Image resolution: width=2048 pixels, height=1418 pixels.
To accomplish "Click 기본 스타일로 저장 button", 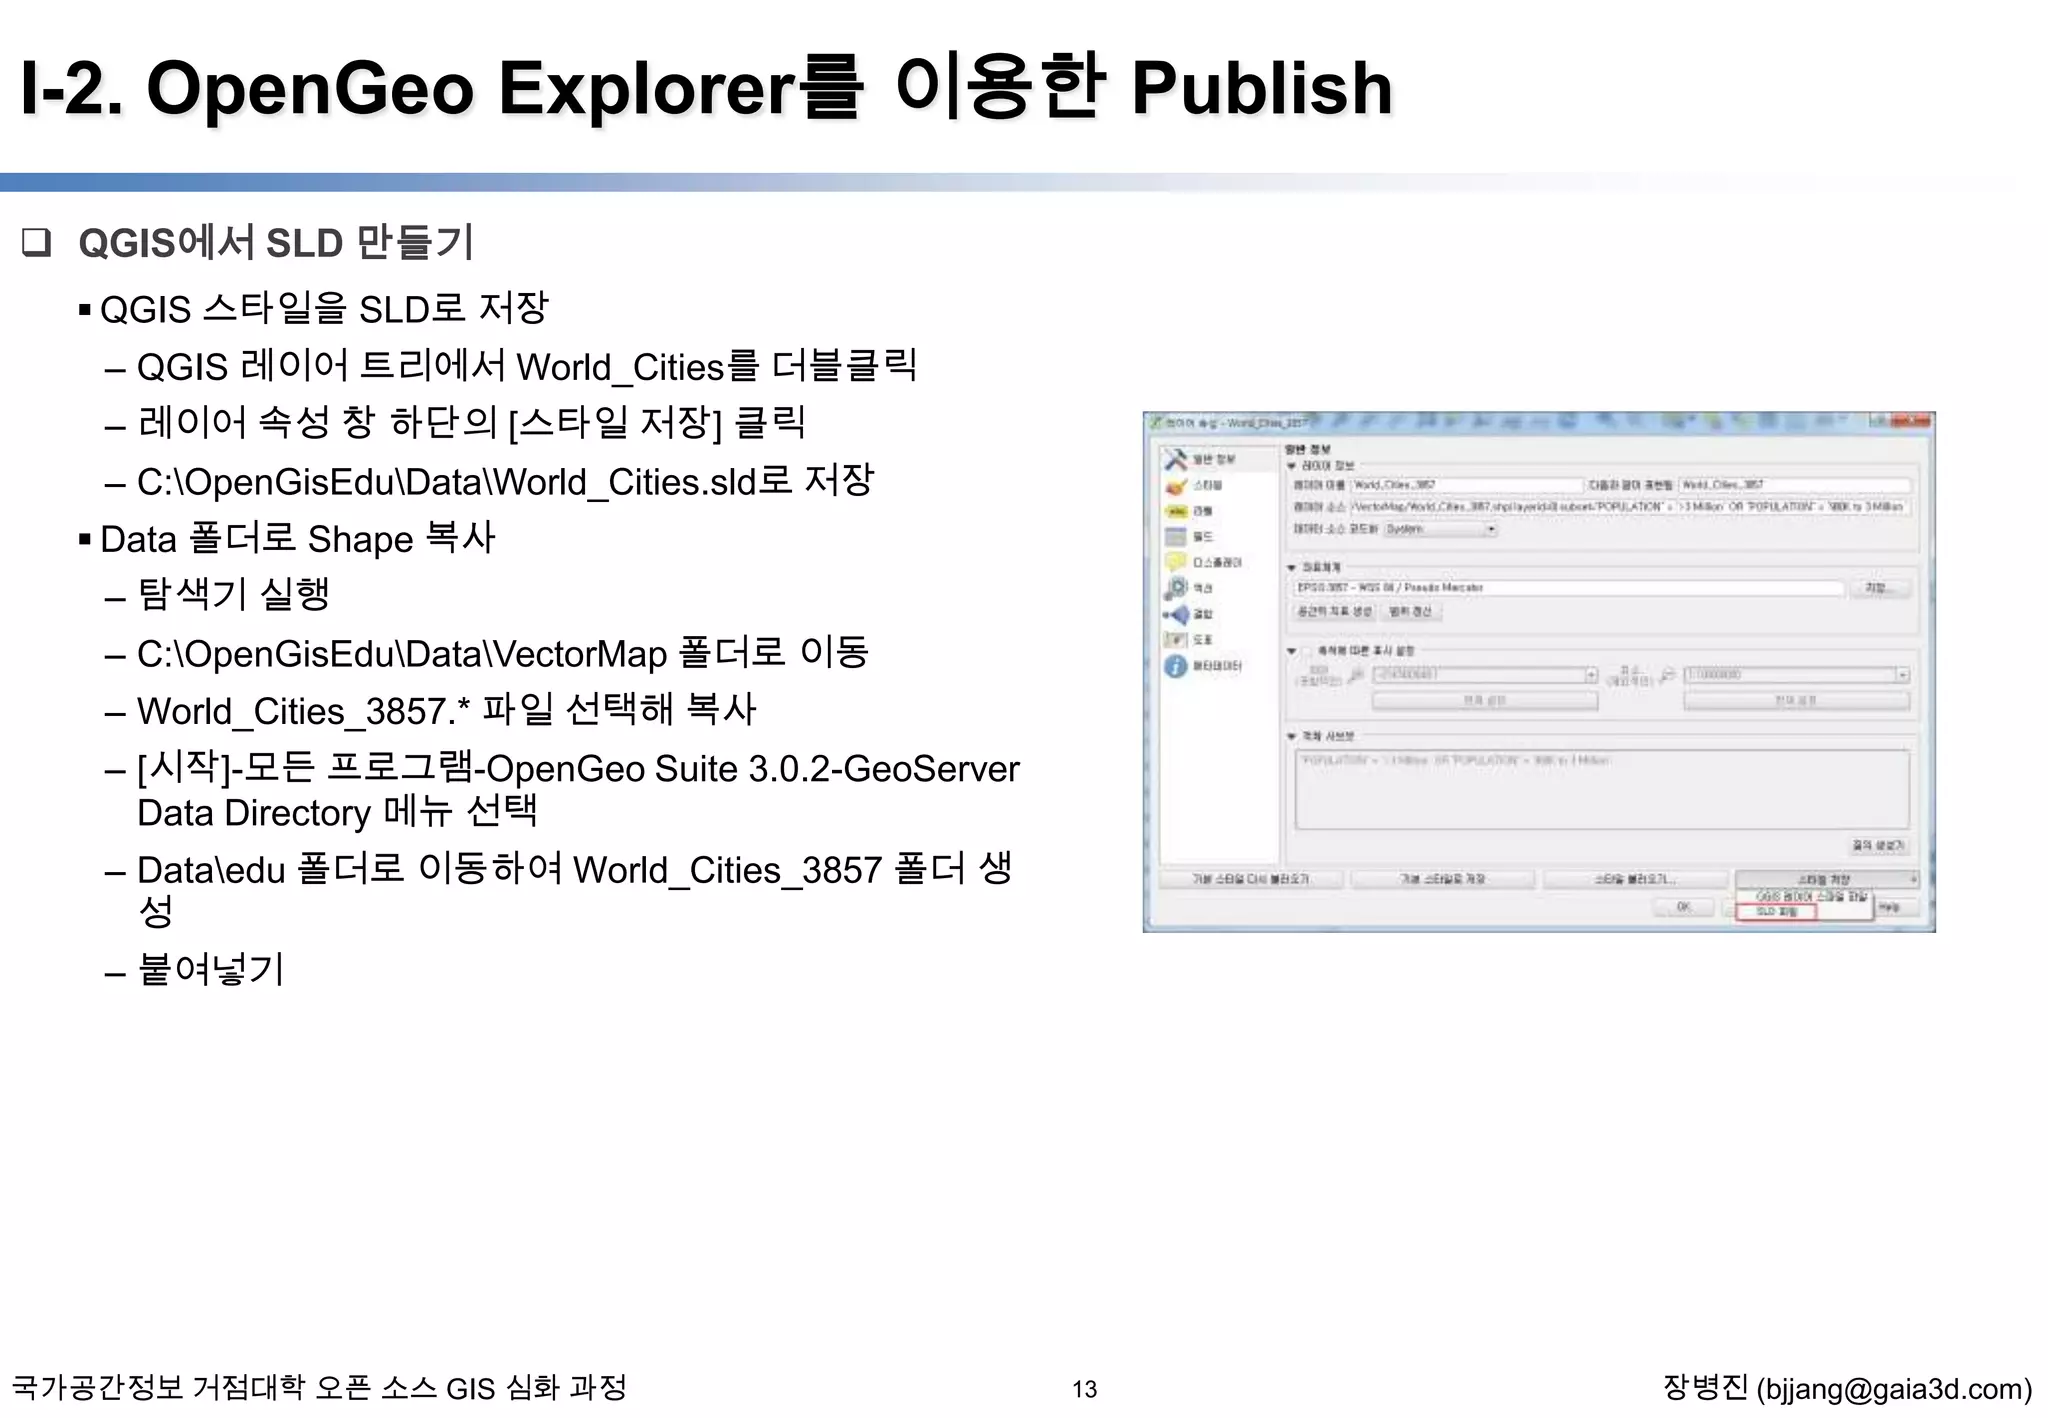I will click(1442, 879).
